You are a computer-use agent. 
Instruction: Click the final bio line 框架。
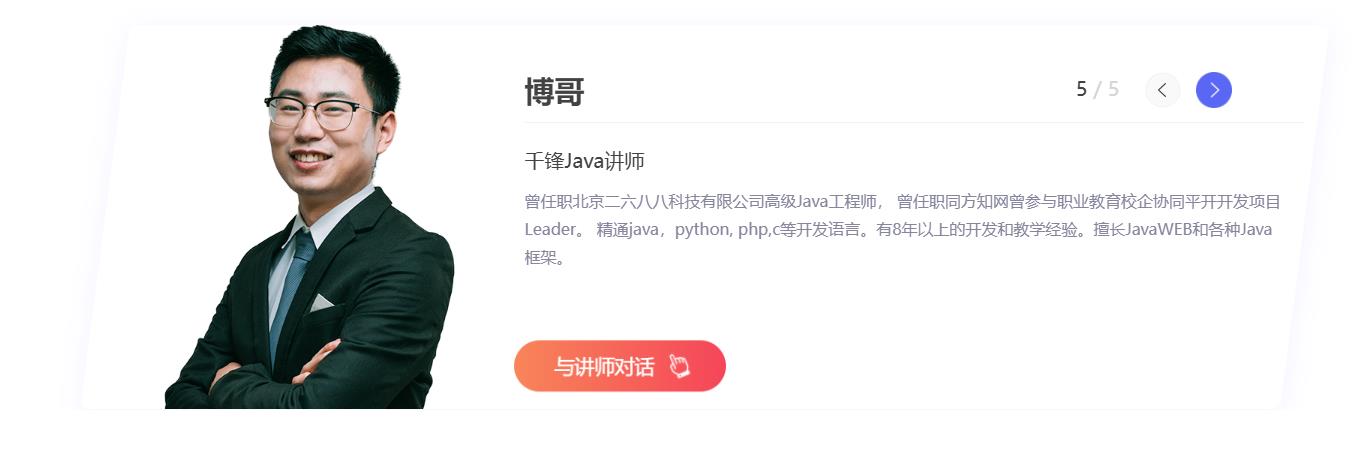click(x=546, y=258)
